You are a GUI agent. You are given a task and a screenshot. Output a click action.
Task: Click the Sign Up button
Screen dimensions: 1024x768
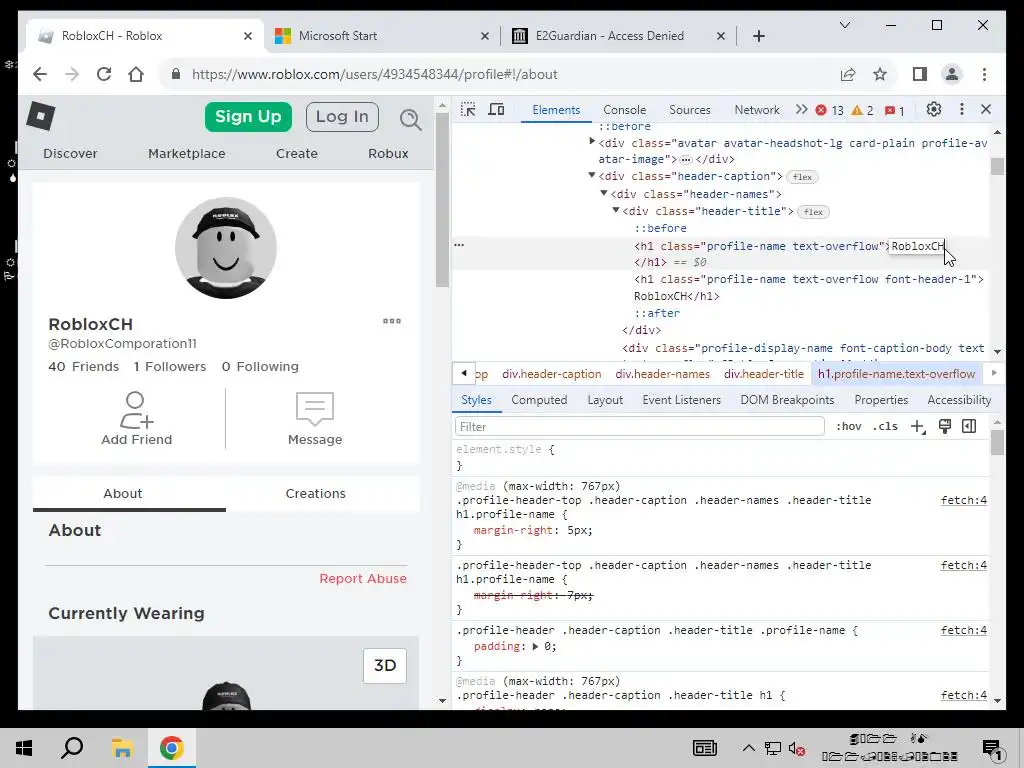[x=248, y=117]
